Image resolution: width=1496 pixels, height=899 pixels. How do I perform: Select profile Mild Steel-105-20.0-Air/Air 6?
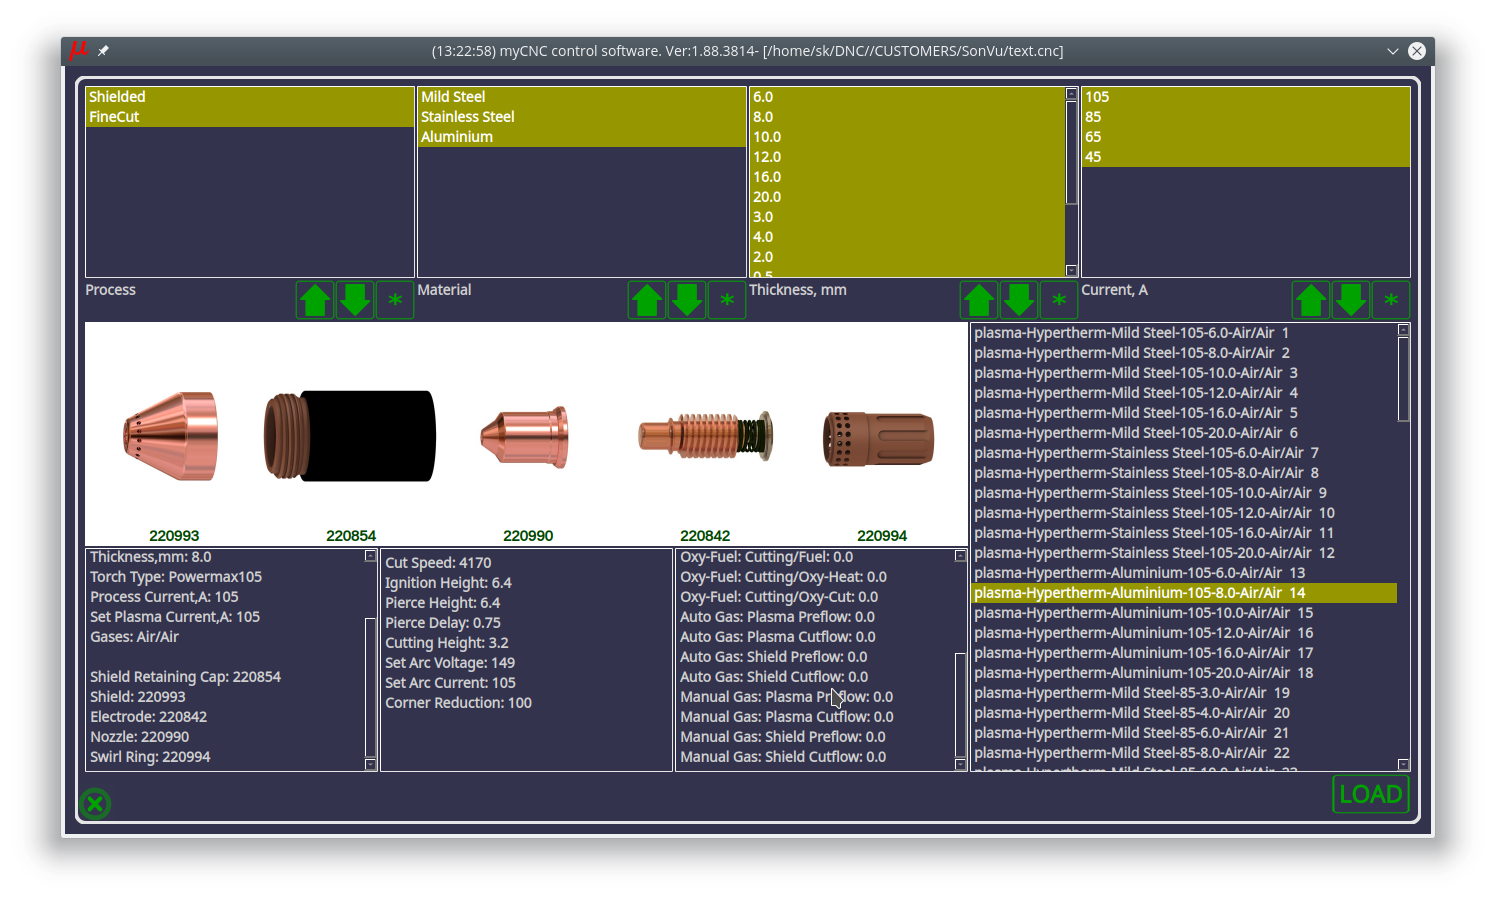(1185, 433)
